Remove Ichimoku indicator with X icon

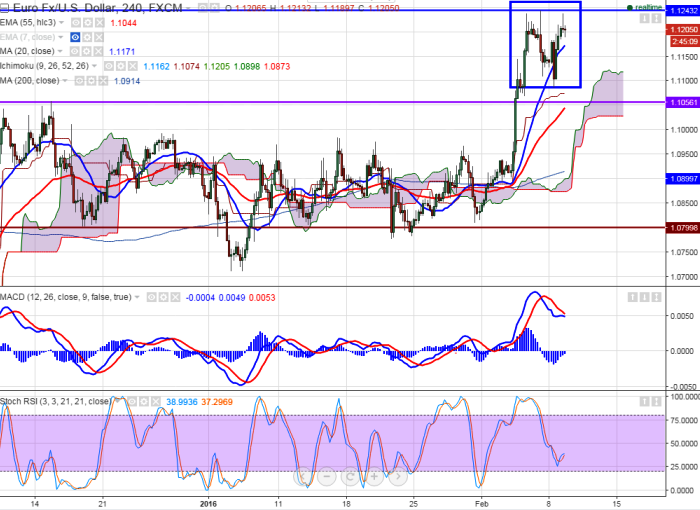133,66
